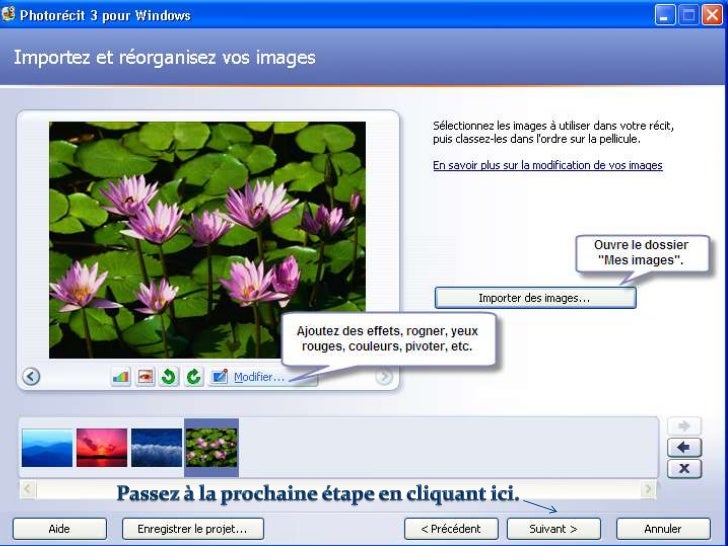Select the blue mountains thumbnail
728x546 pixels.
47,448
